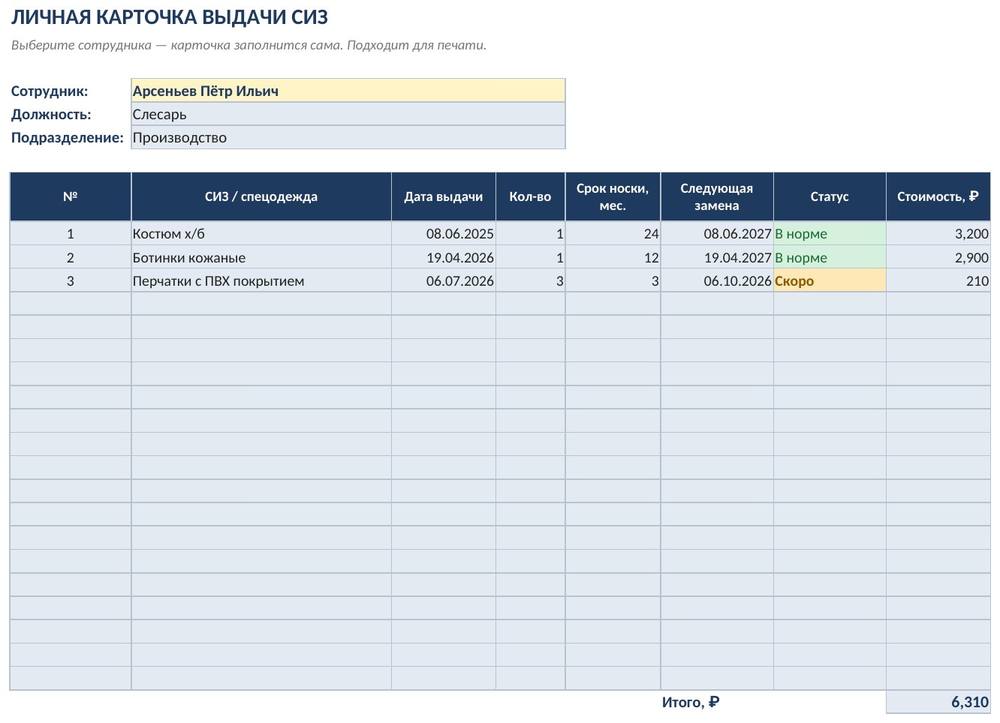Click the quantity cell in the Ботинки кожаные row
The width and height of the screenshot is (1000, 723).
530,257
